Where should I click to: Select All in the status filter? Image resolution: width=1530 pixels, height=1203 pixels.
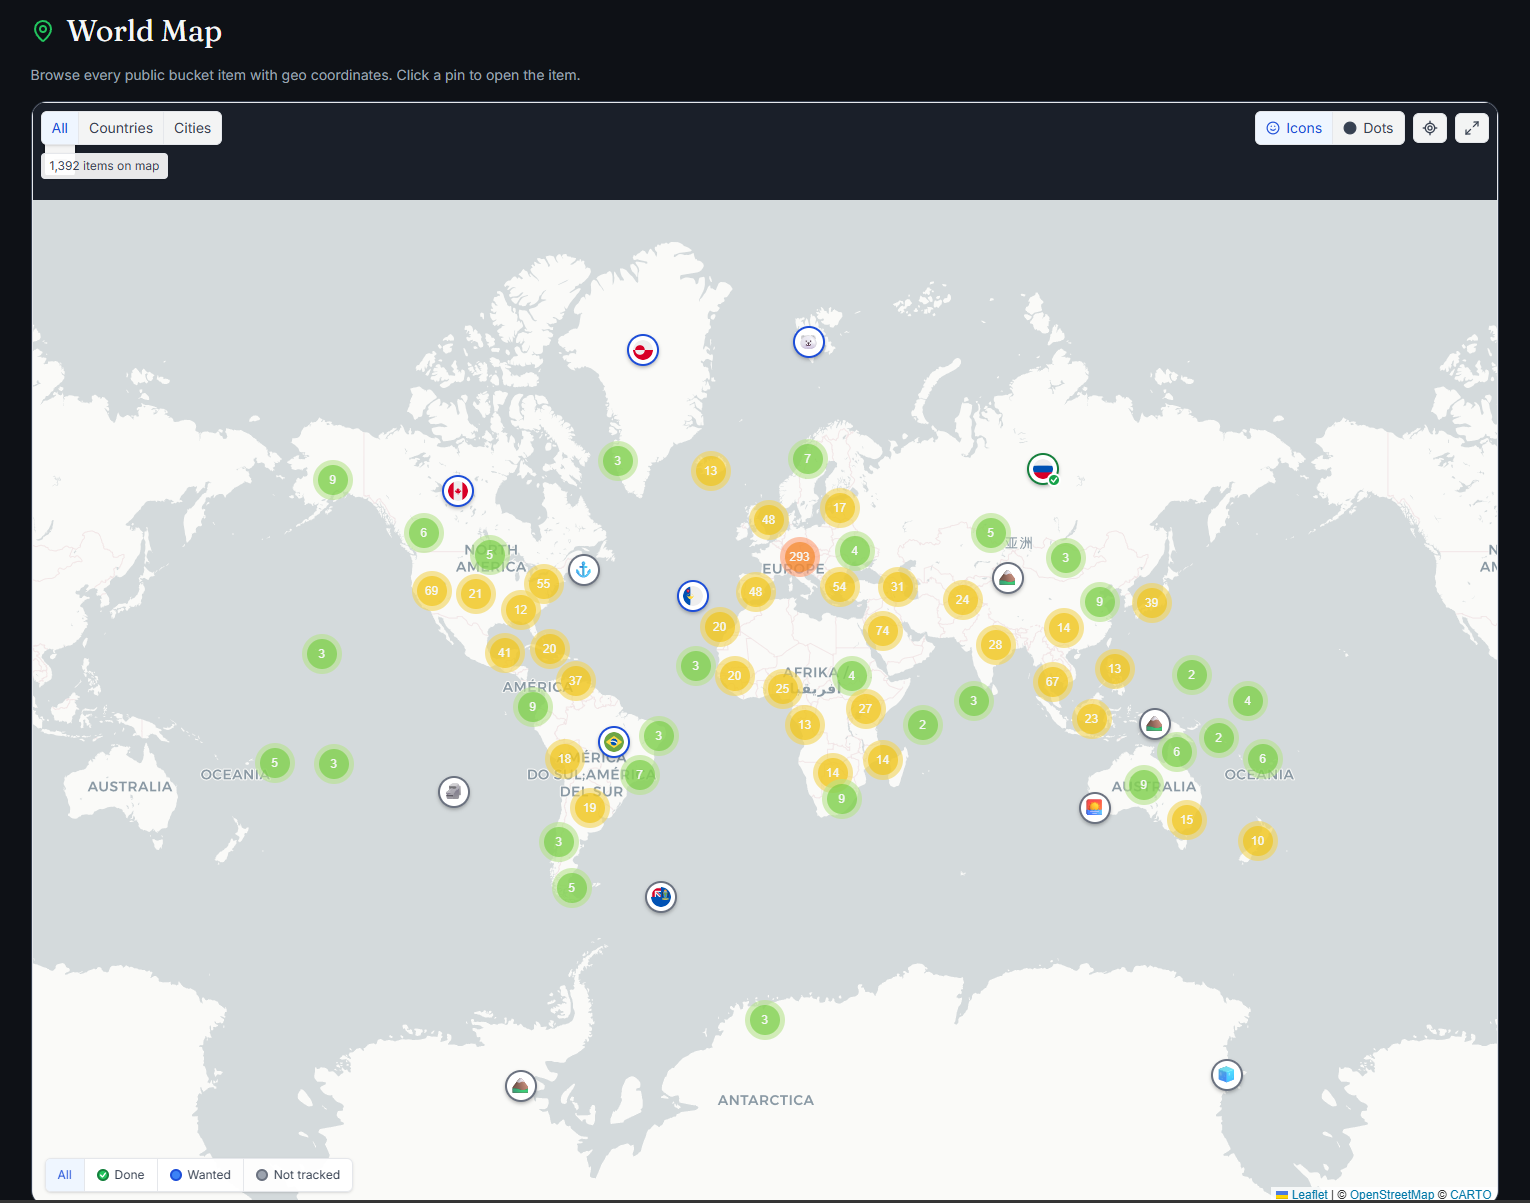(x=65, y=1175)
